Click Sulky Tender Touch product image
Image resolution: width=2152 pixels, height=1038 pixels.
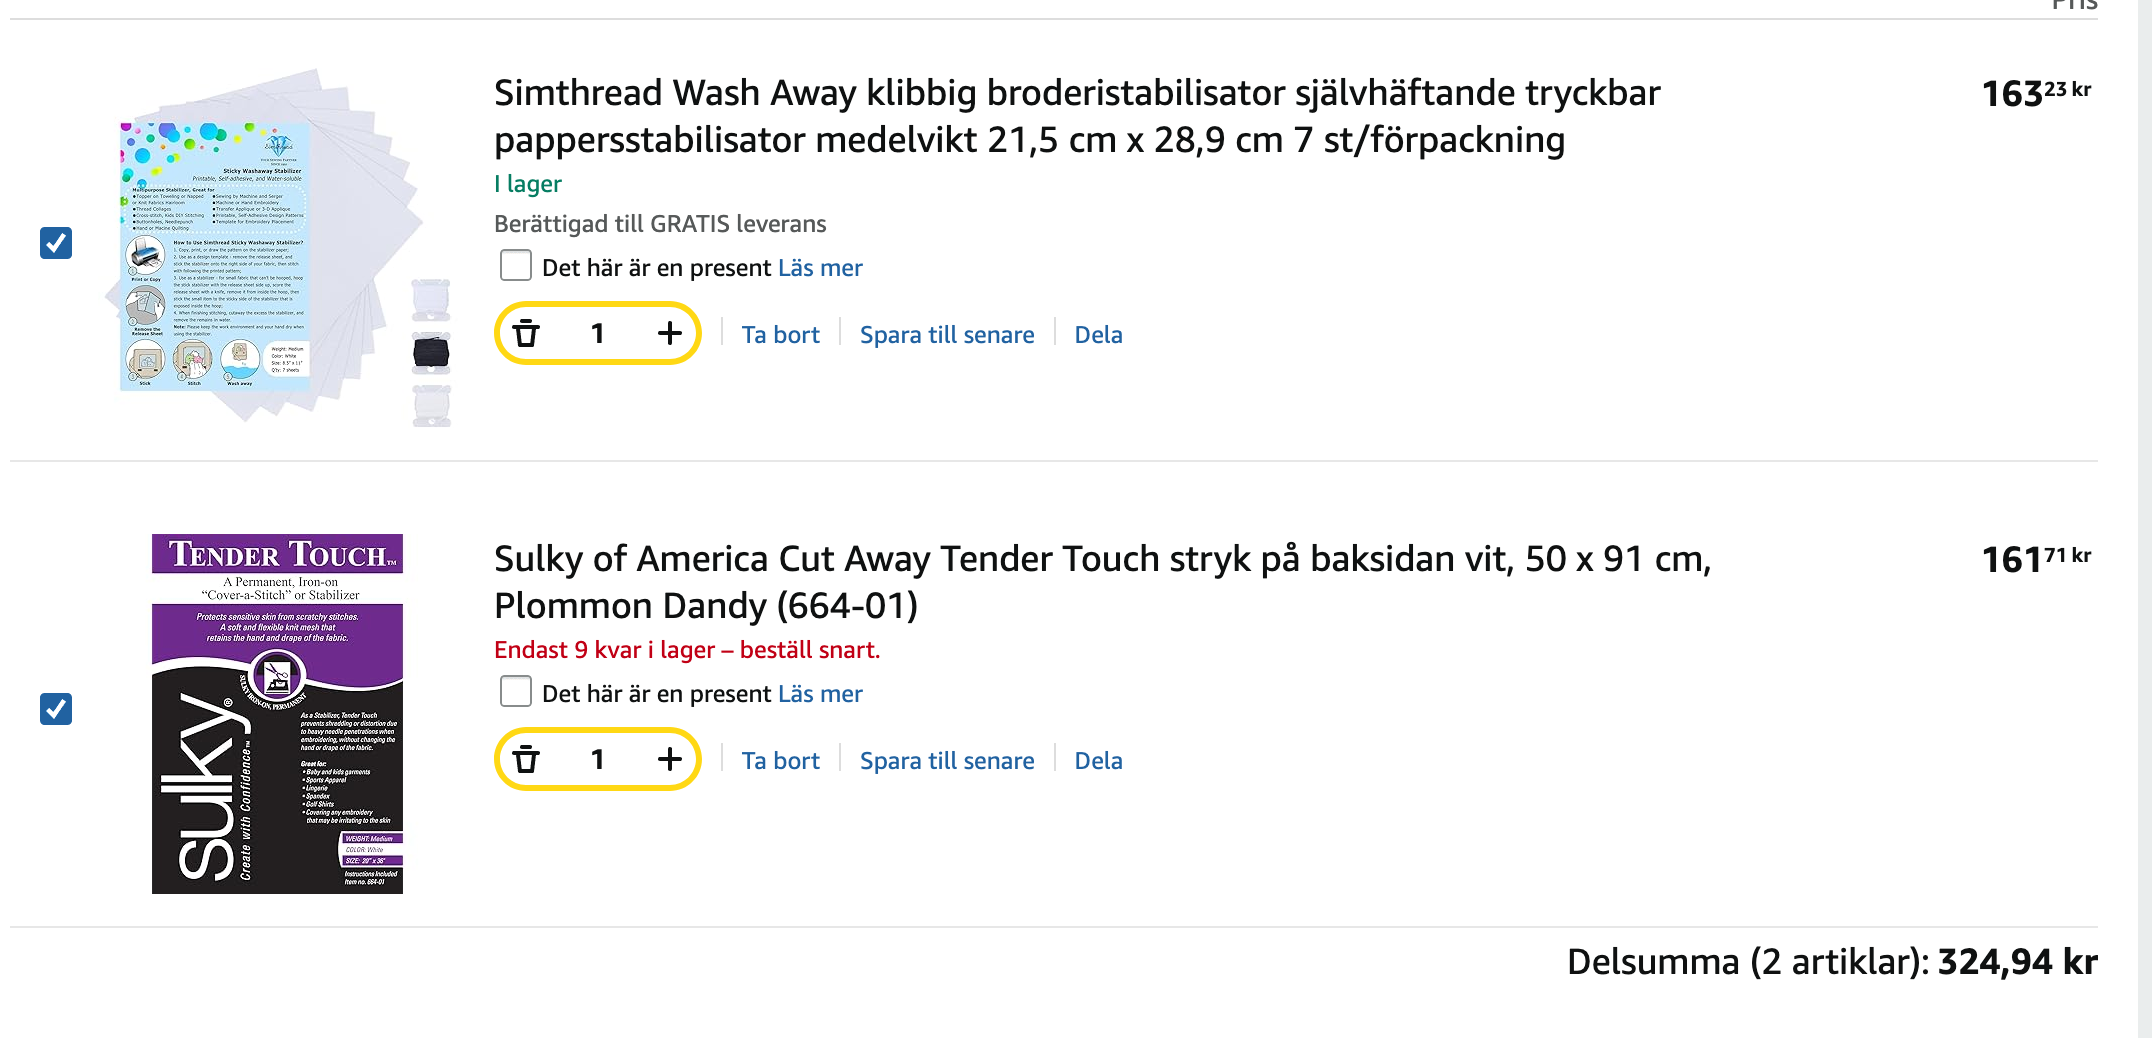(277, 714)
